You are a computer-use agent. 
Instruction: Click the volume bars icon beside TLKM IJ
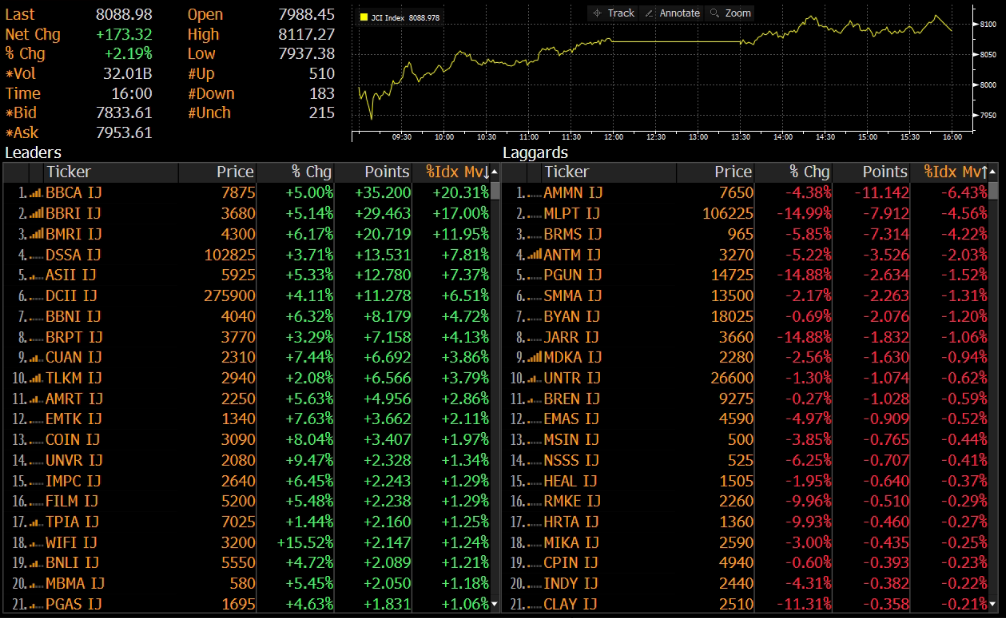pos(35,379)
